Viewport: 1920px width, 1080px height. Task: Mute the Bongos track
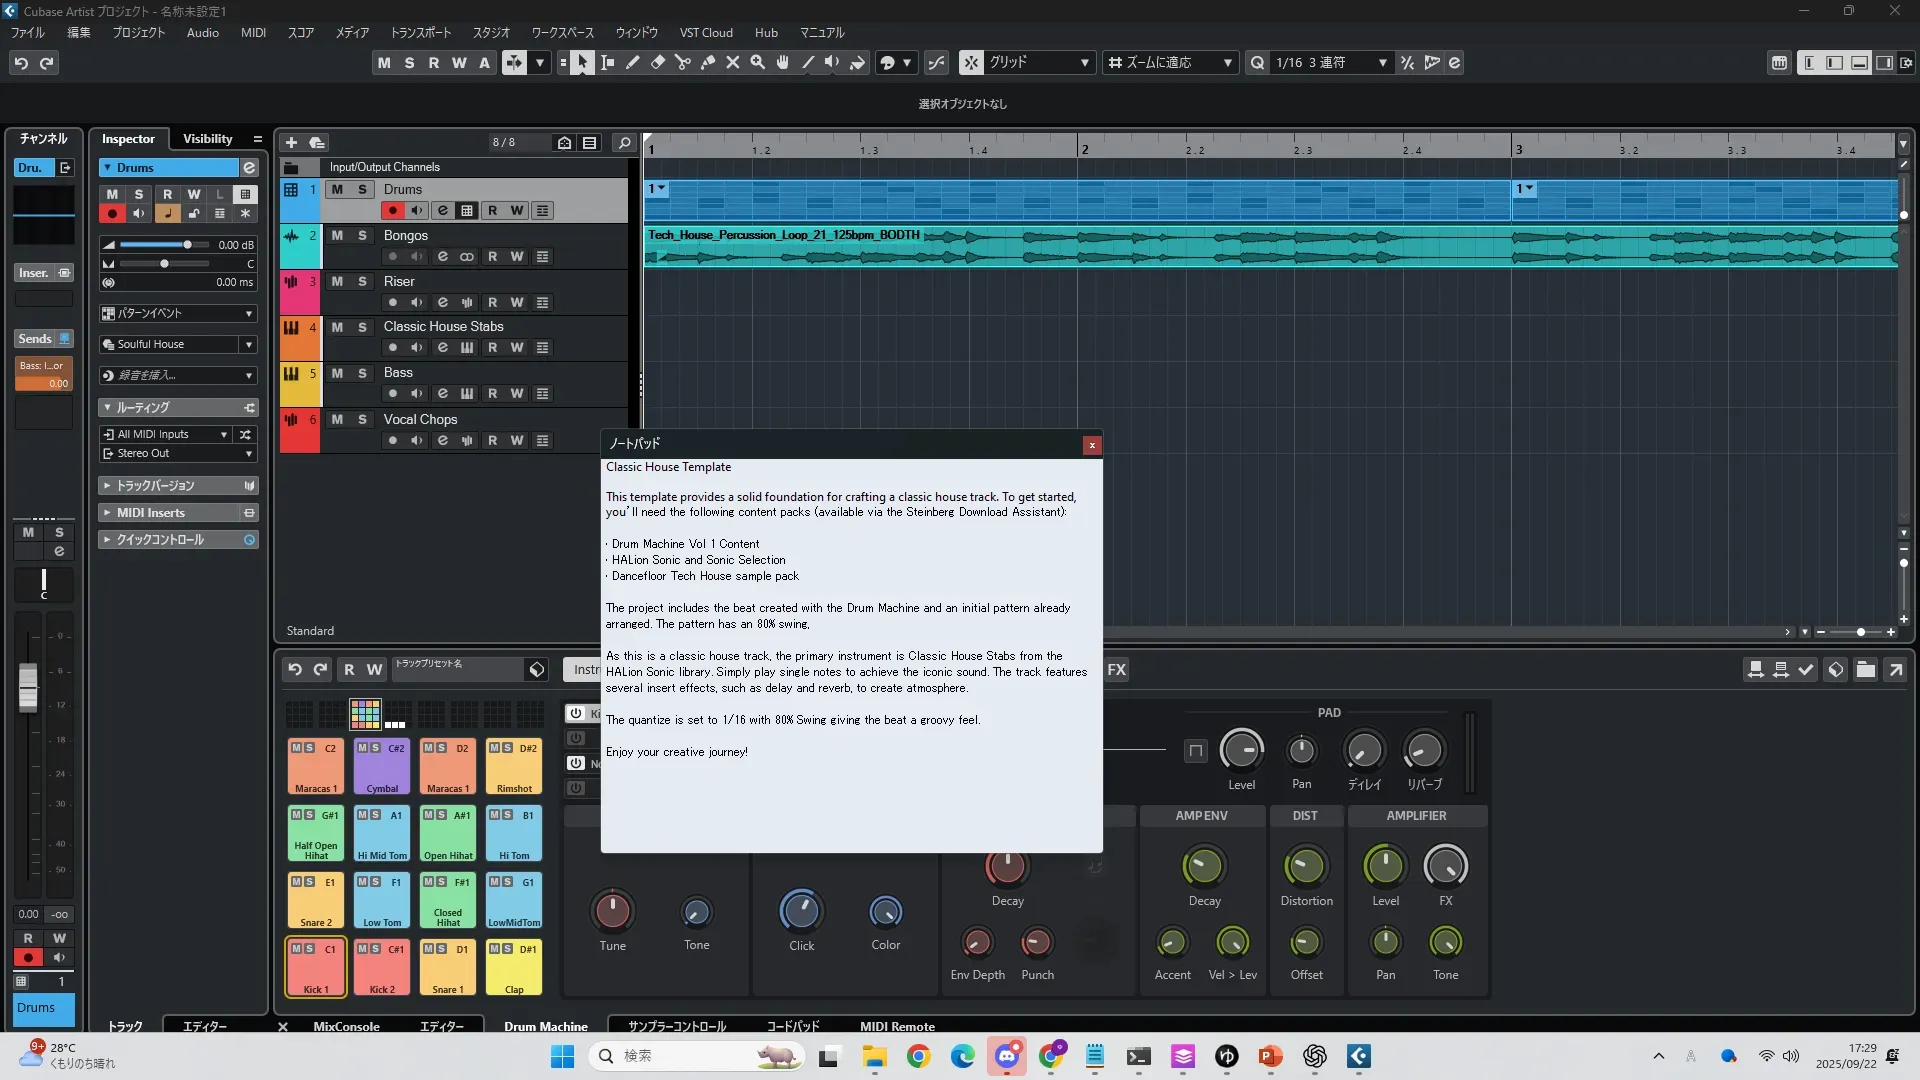click(337, 235)
